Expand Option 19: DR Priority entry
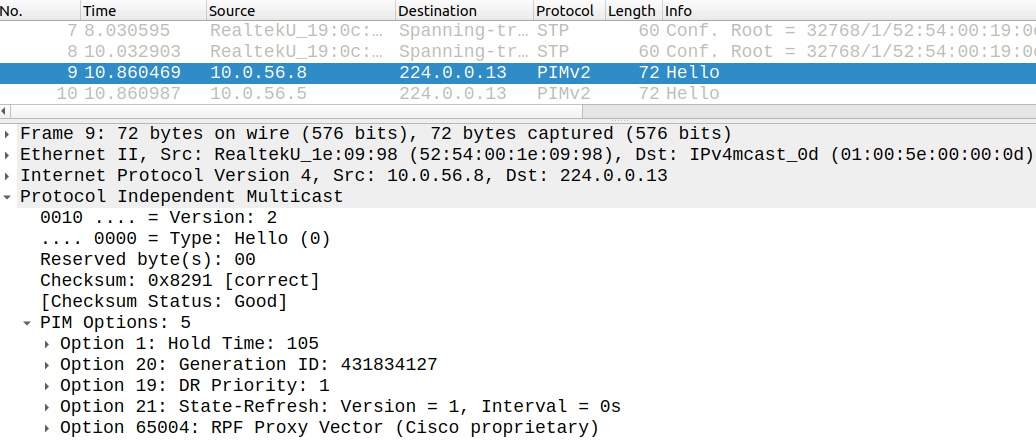 pos(48,386)
